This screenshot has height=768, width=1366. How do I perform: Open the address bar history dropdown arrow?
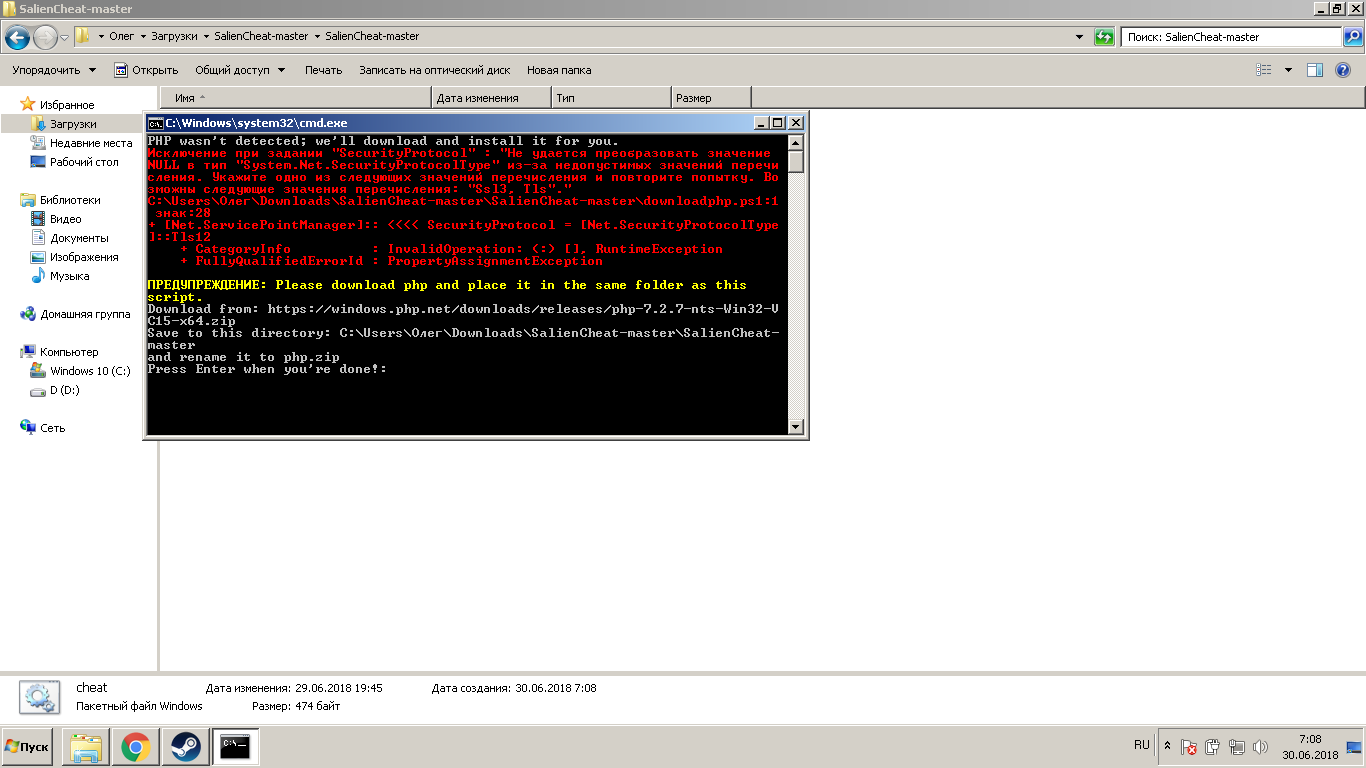click(1079, 37)
